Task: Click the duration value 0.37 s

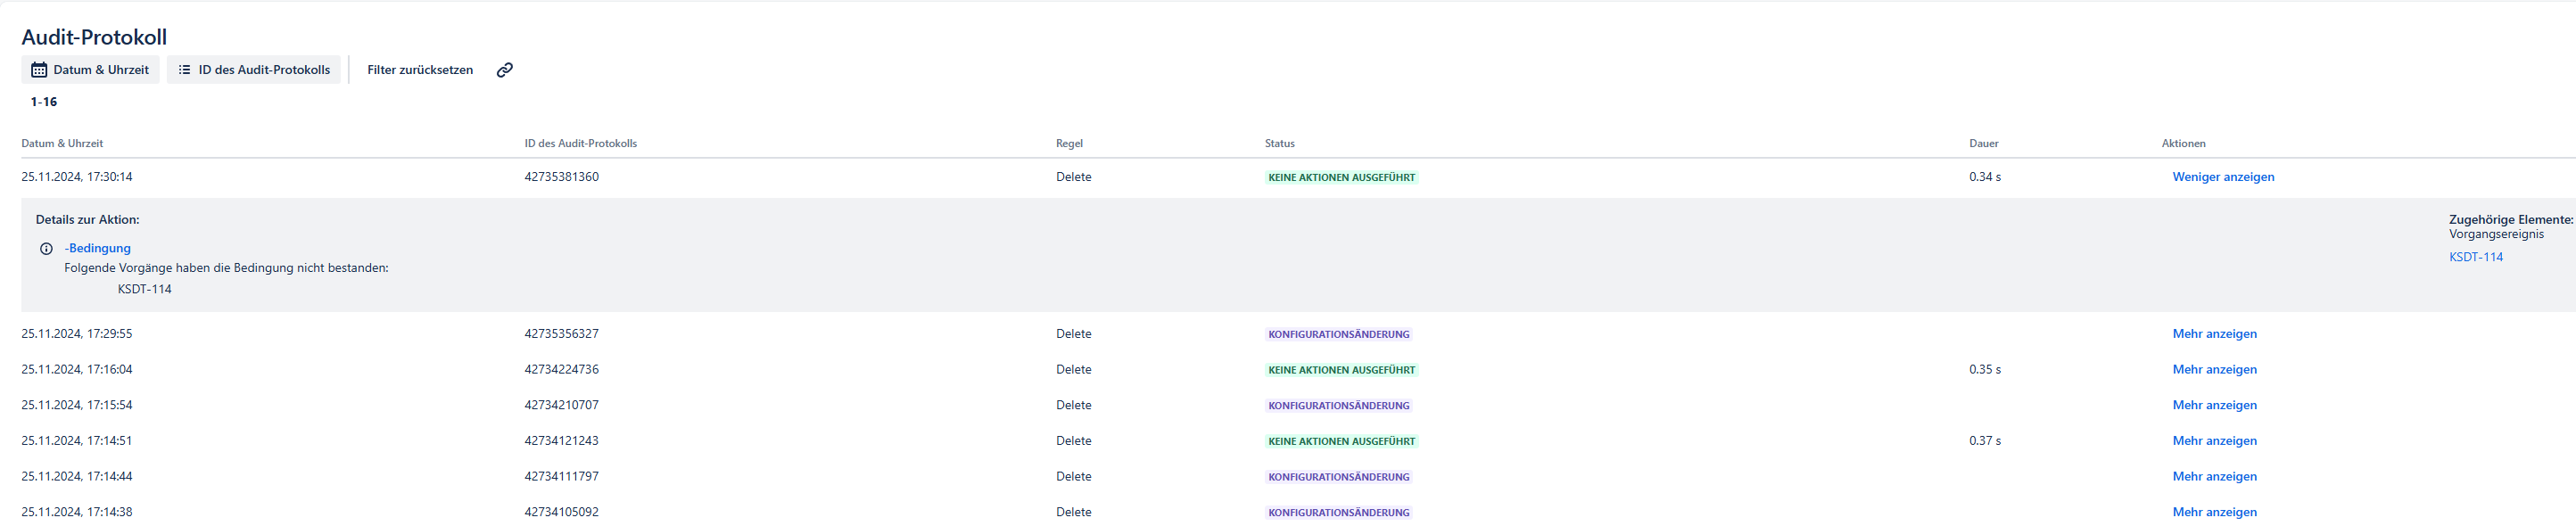Action: click(x=1985, y=441)
